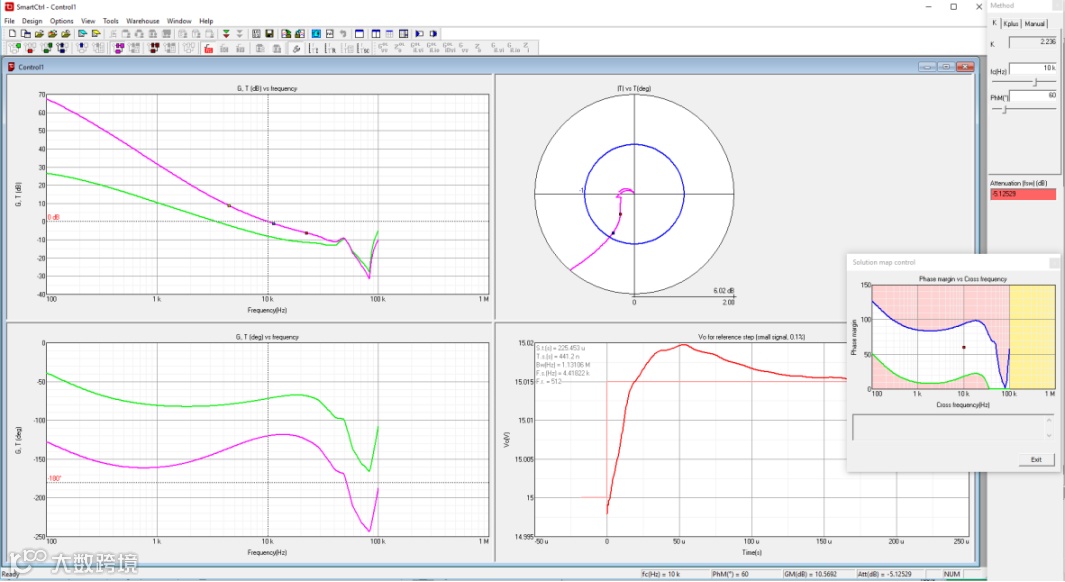Screen dimensions: 1065x582
Task: Open the Options menu
Action: pyautogui.click(x=62, y=21)
